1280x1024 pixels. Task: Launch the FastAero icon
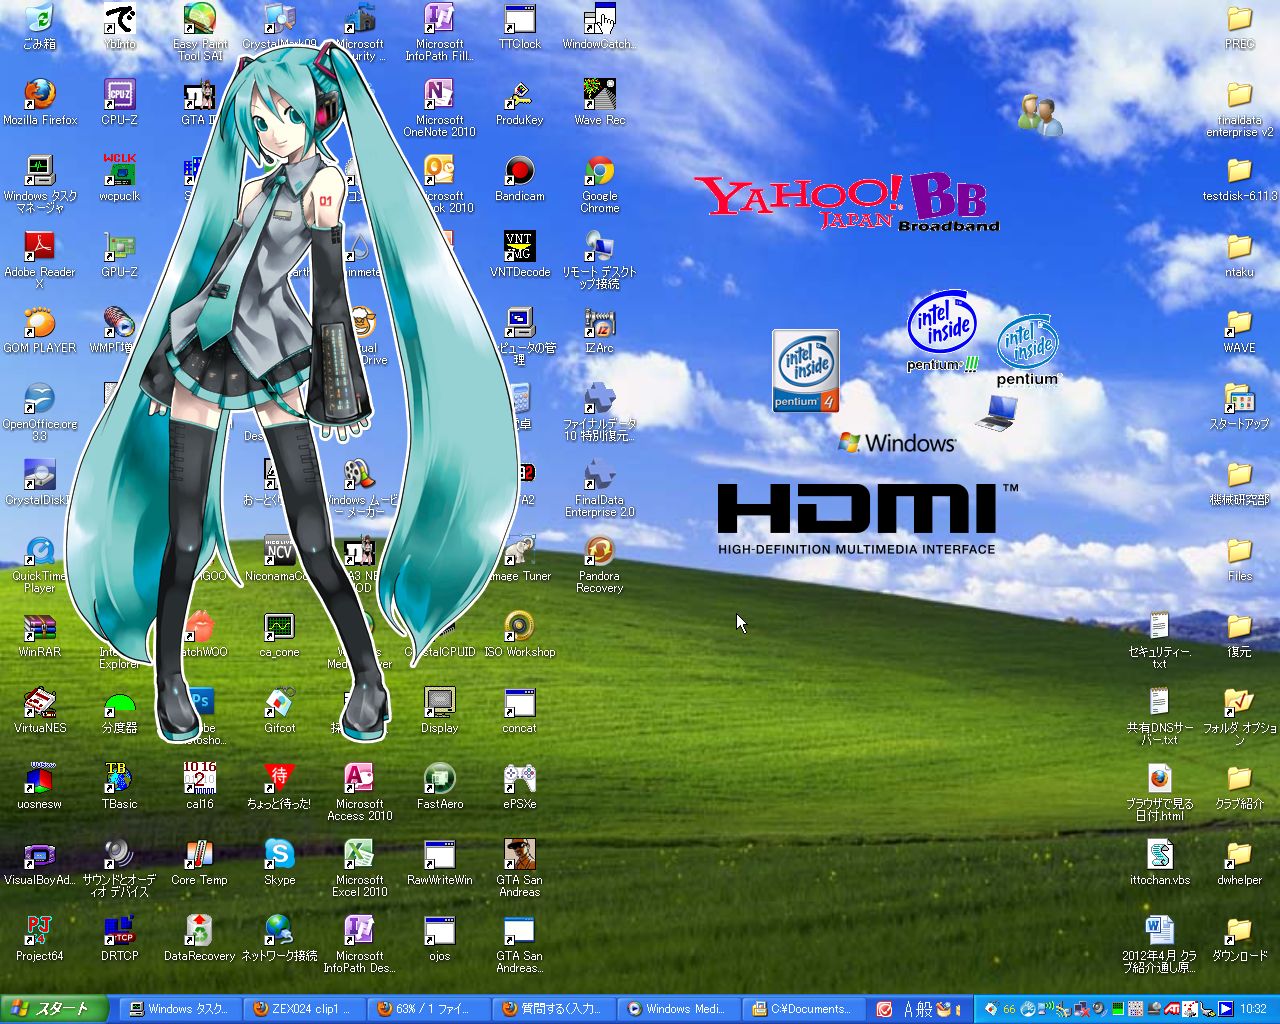[x=440, y=786]
